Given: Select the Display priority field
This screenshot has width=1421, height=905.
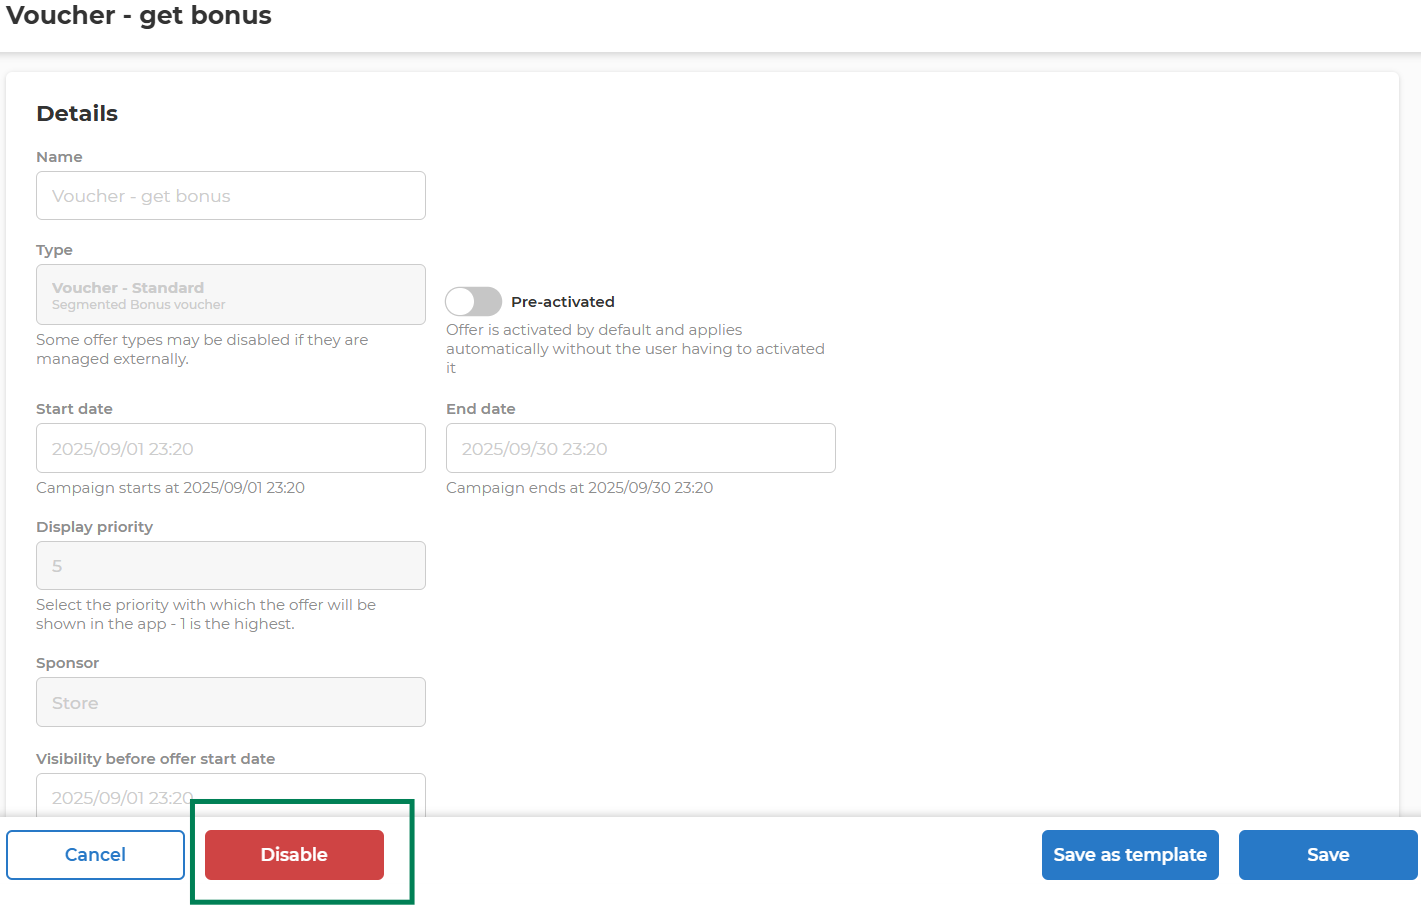Looking at the screenshot, I should [231, 566].
